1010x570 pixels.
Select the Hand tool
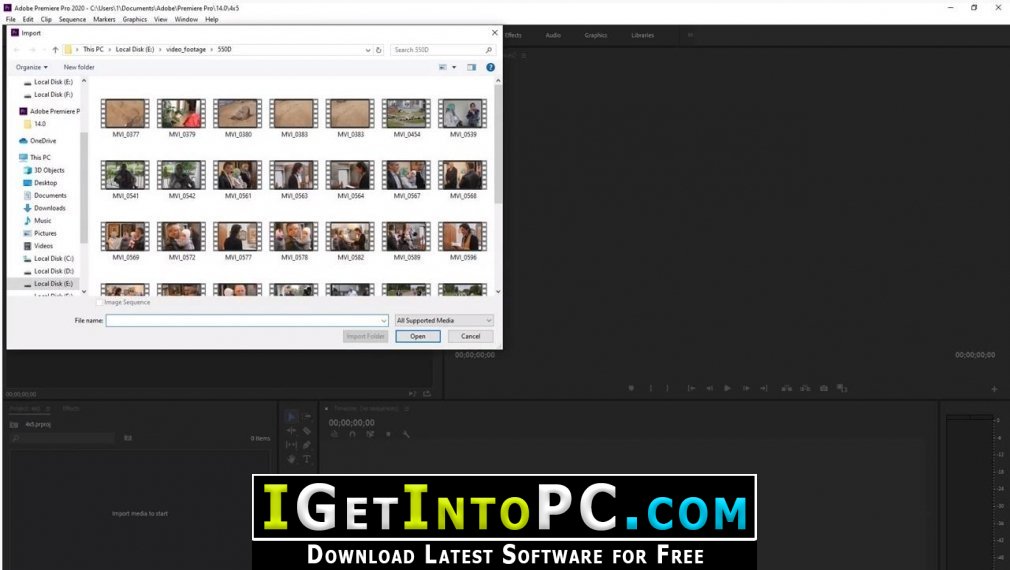click(291, 459)
